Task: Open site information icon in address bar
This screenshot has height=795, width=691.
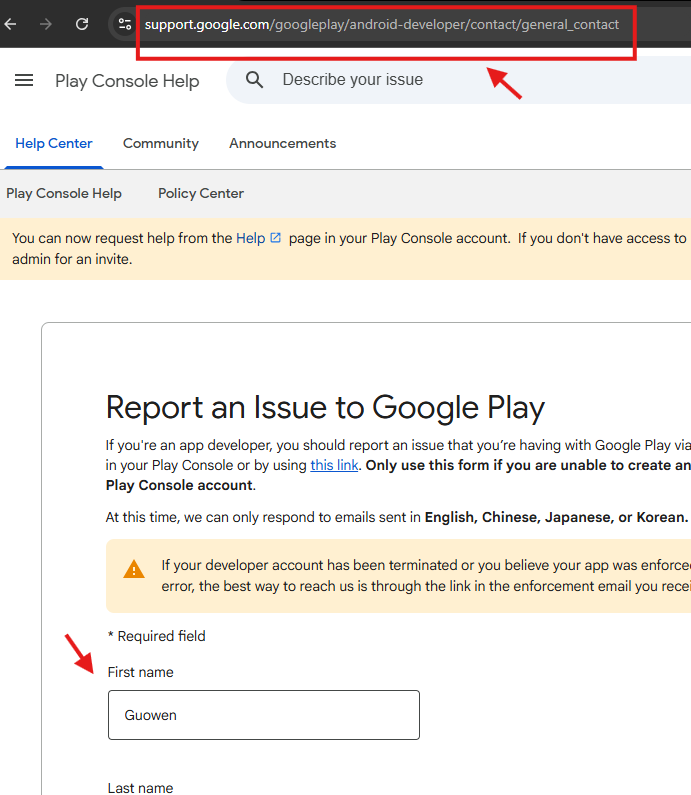Action: 124,24
